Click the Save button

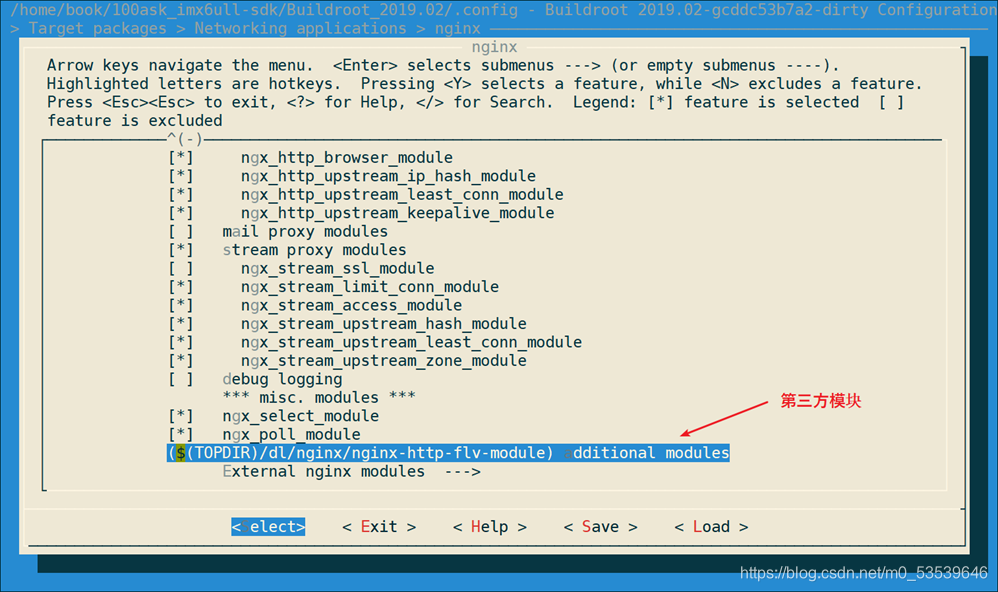pyautogui.click(x=600, y=526)
